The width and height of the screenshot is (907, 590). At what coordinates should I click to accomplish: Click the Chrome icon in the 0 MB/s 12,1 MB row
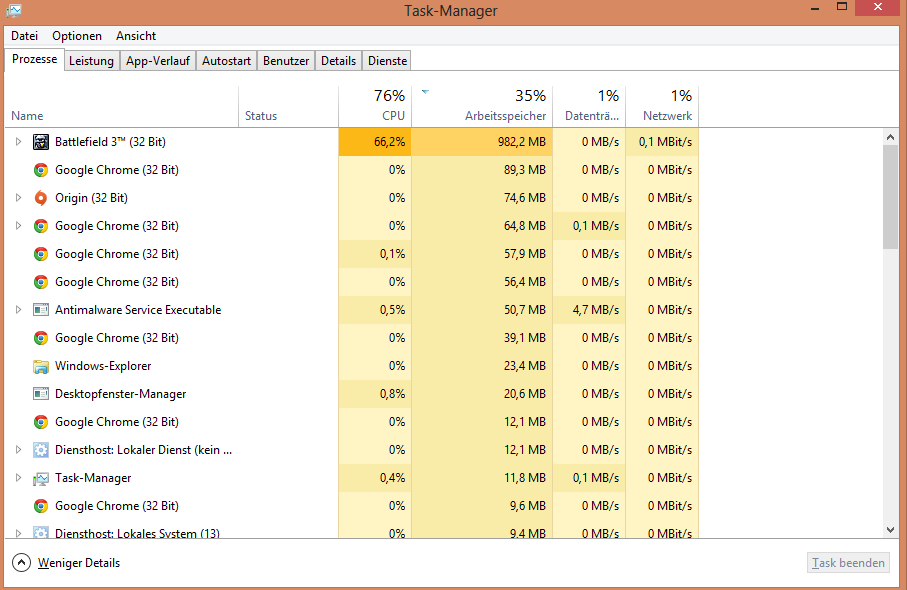tap(40, 422)
